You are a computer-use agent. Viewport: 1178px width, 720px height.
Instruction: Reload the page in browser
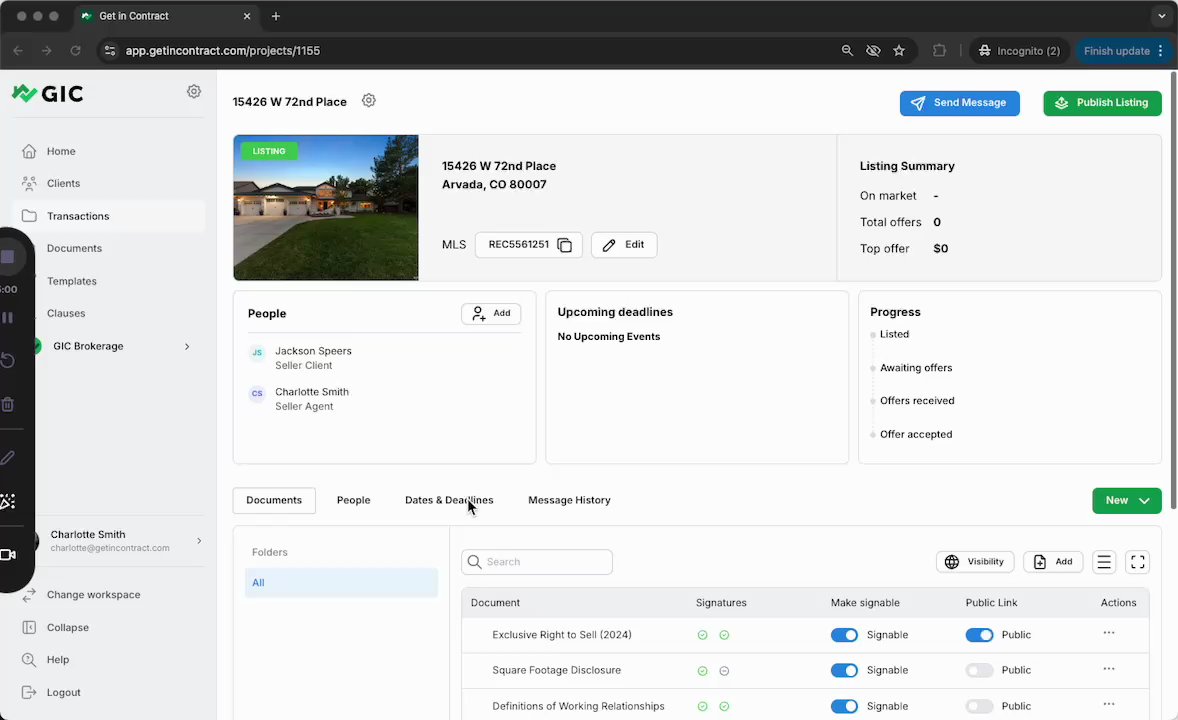pyautogui.click(x=75, y=50)
